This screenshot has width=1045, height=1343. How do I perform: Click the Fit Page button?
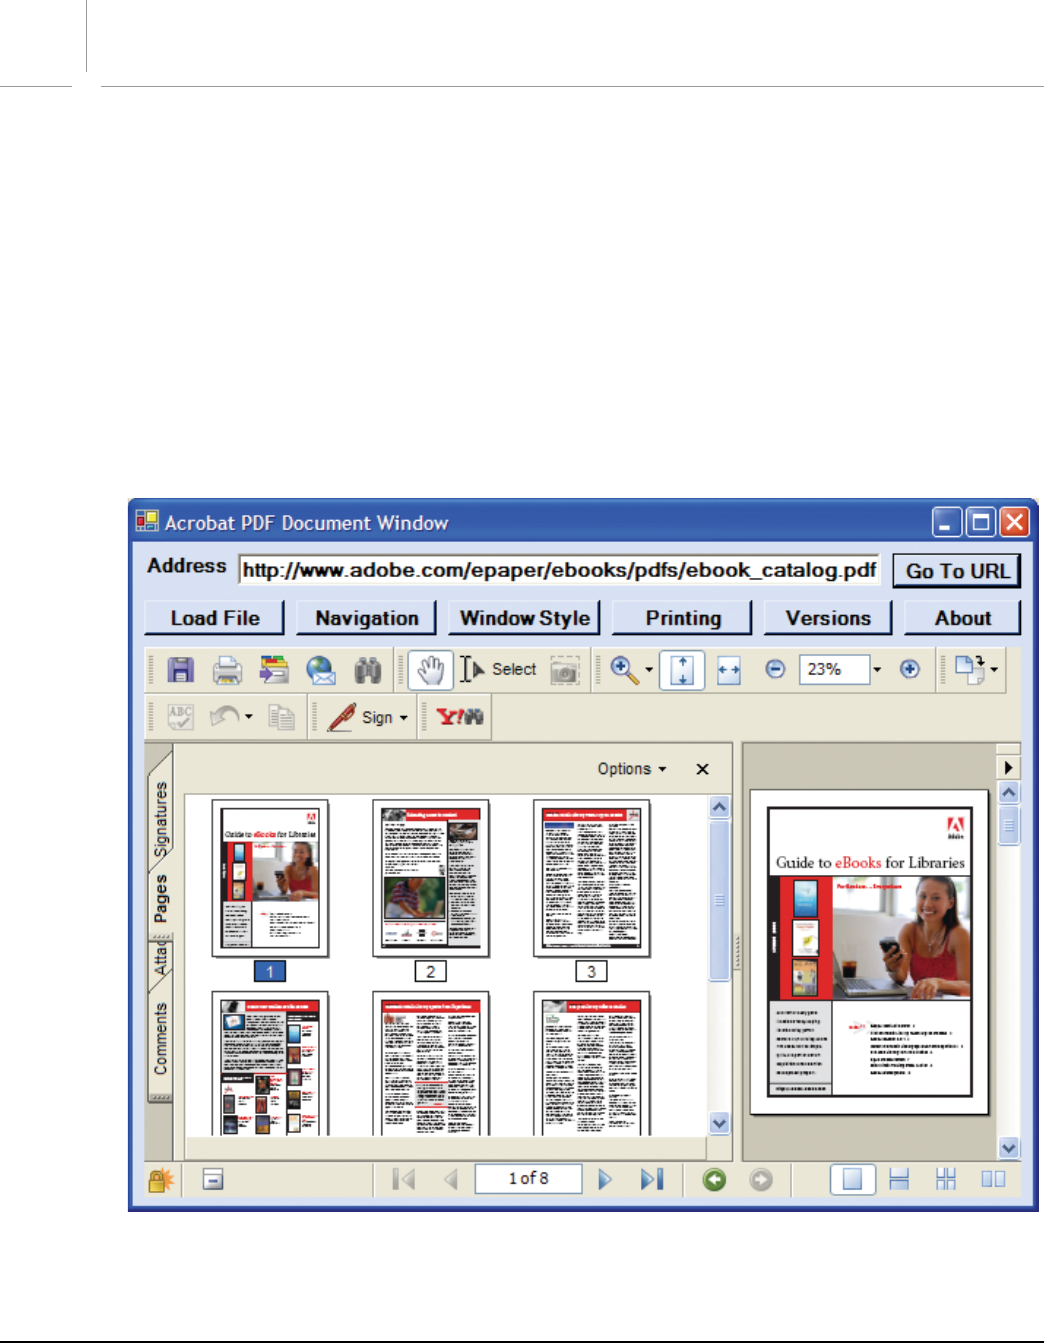point(682,669)
